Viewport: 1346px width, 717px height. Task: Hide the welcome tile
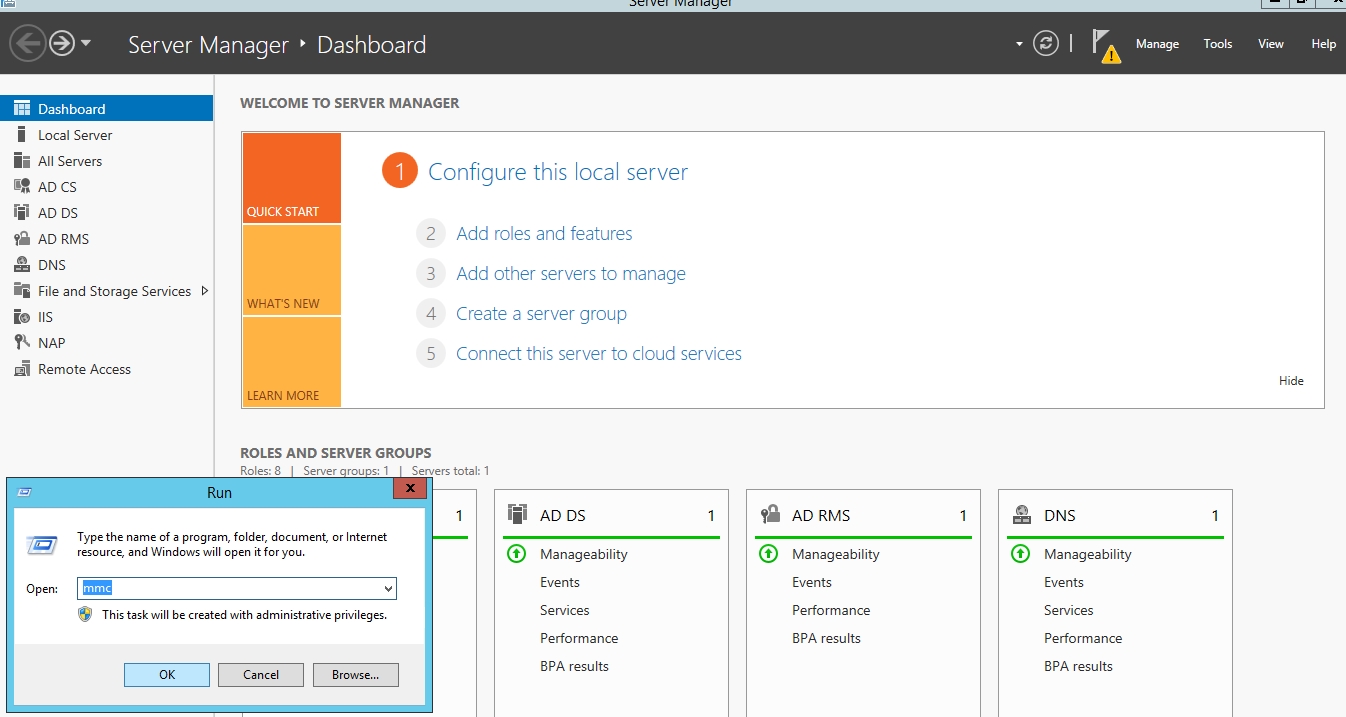tap(1291, 381)
